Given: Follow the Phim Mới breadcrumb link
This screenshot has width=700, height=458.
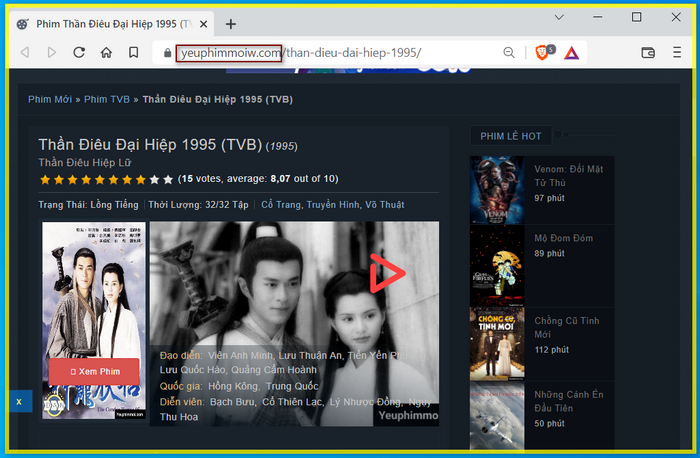Looking at the screenshot, I should (x=50, y=99).
